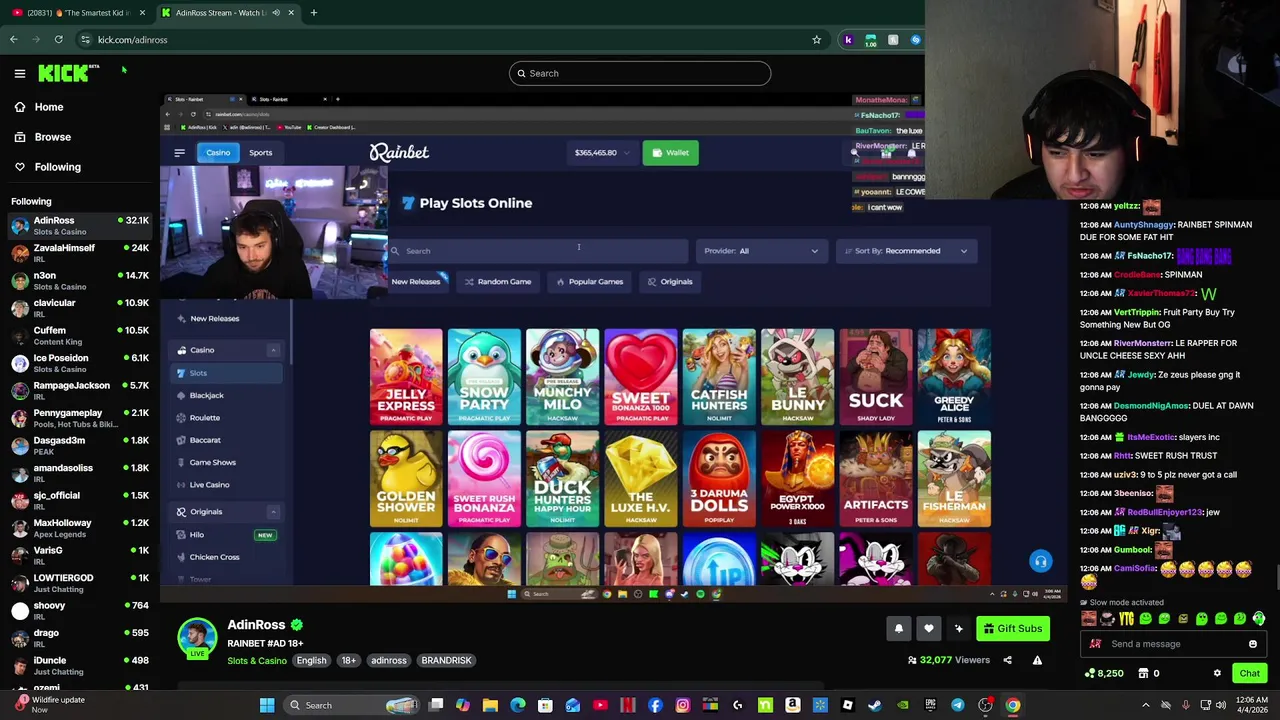This screenshot has height=720, width=1280.
Task: Reload the page in Chrome
Action: click(x=59, y=40)
